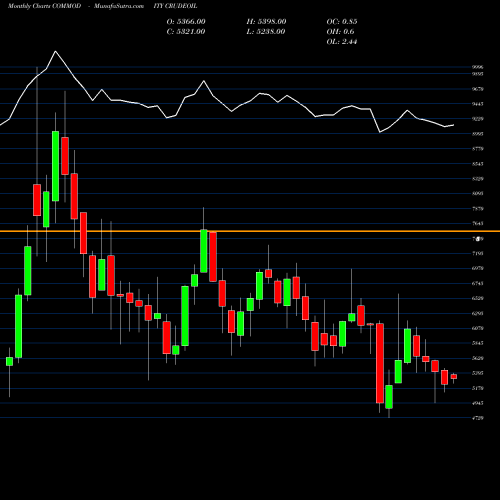Click the 6743 price axis label
Screen dimensions: 500x500
click(x=478, y=284)
